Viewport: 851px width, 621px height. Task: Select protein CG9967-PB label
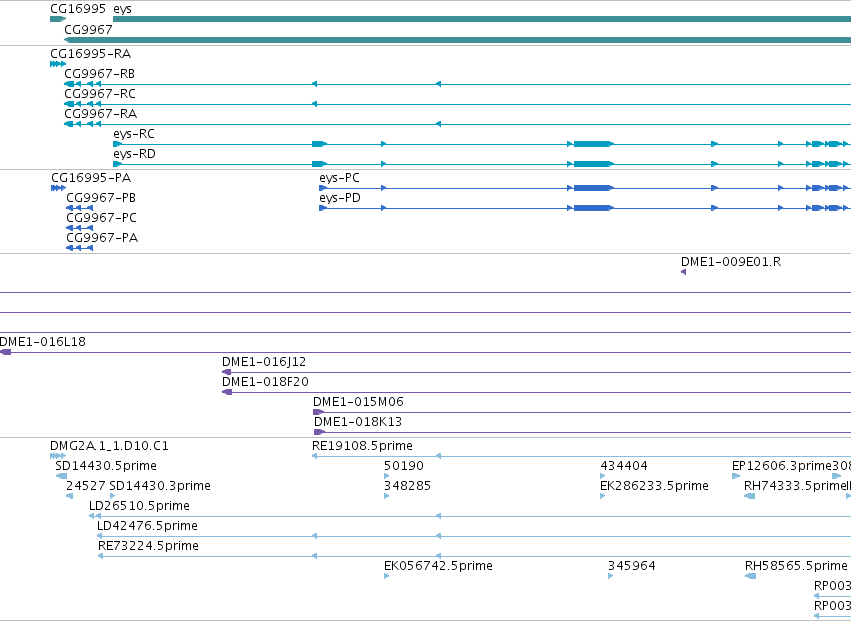coord(101,198)
